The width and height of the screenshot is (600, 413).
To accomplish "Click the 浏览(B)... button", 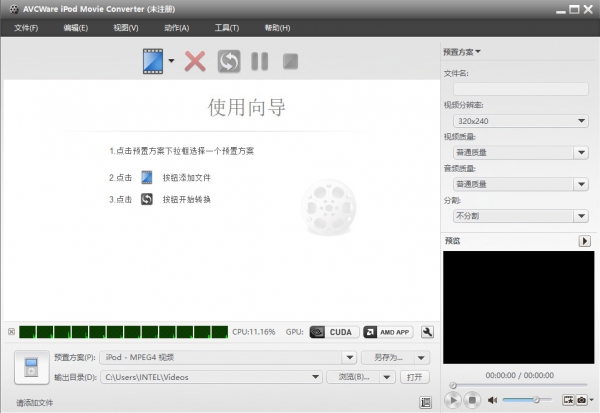I will point(354,377).
